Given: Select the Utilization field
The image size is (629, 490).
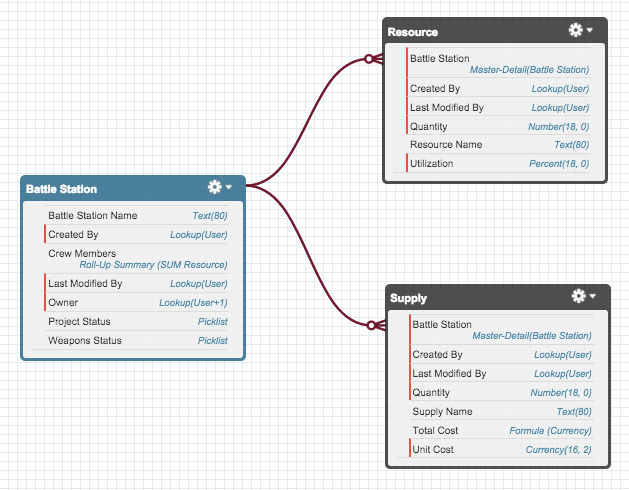Looking at the screenshot, I should tap(499, 163).
